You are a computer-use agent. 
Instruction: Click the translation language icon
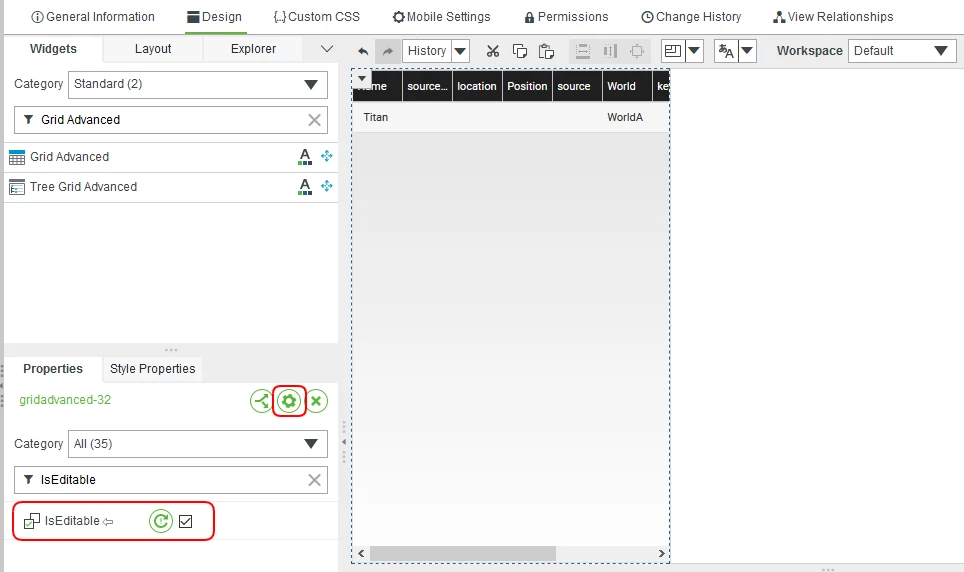tap(726, 51)
